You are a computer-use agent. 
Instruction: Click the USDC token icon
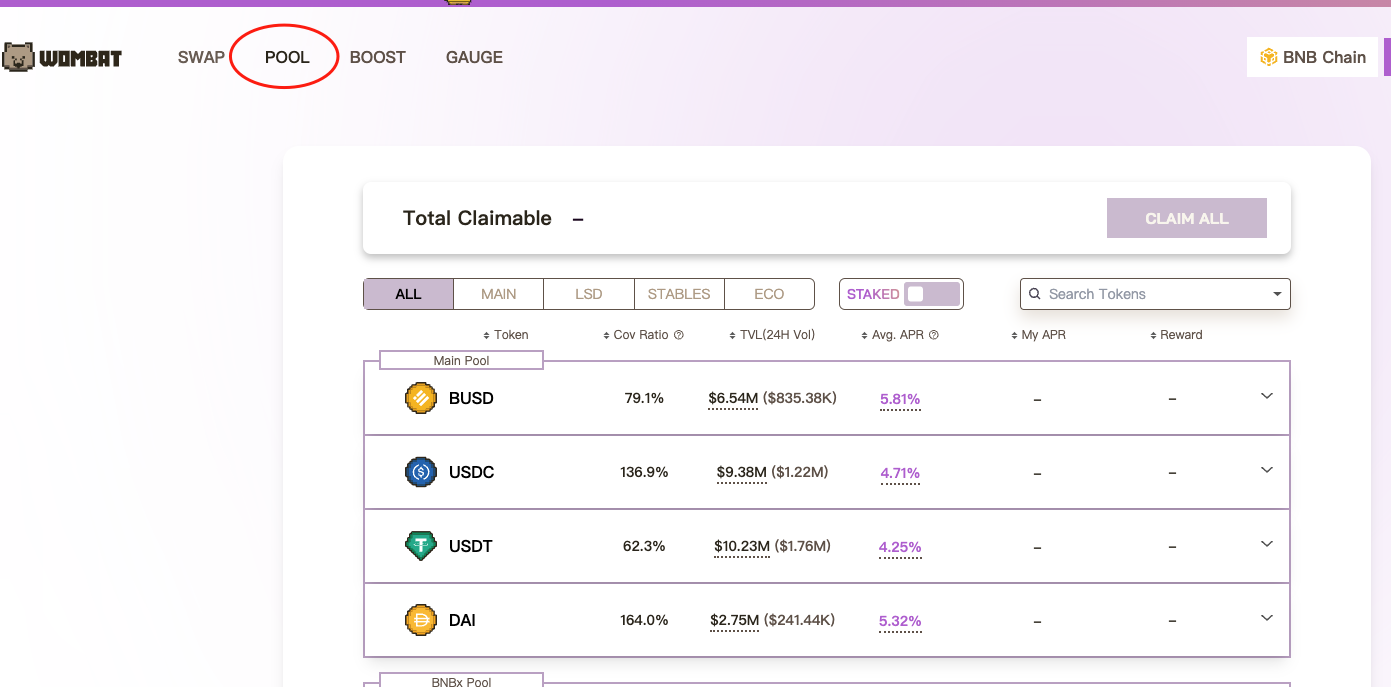pos(421,472)
